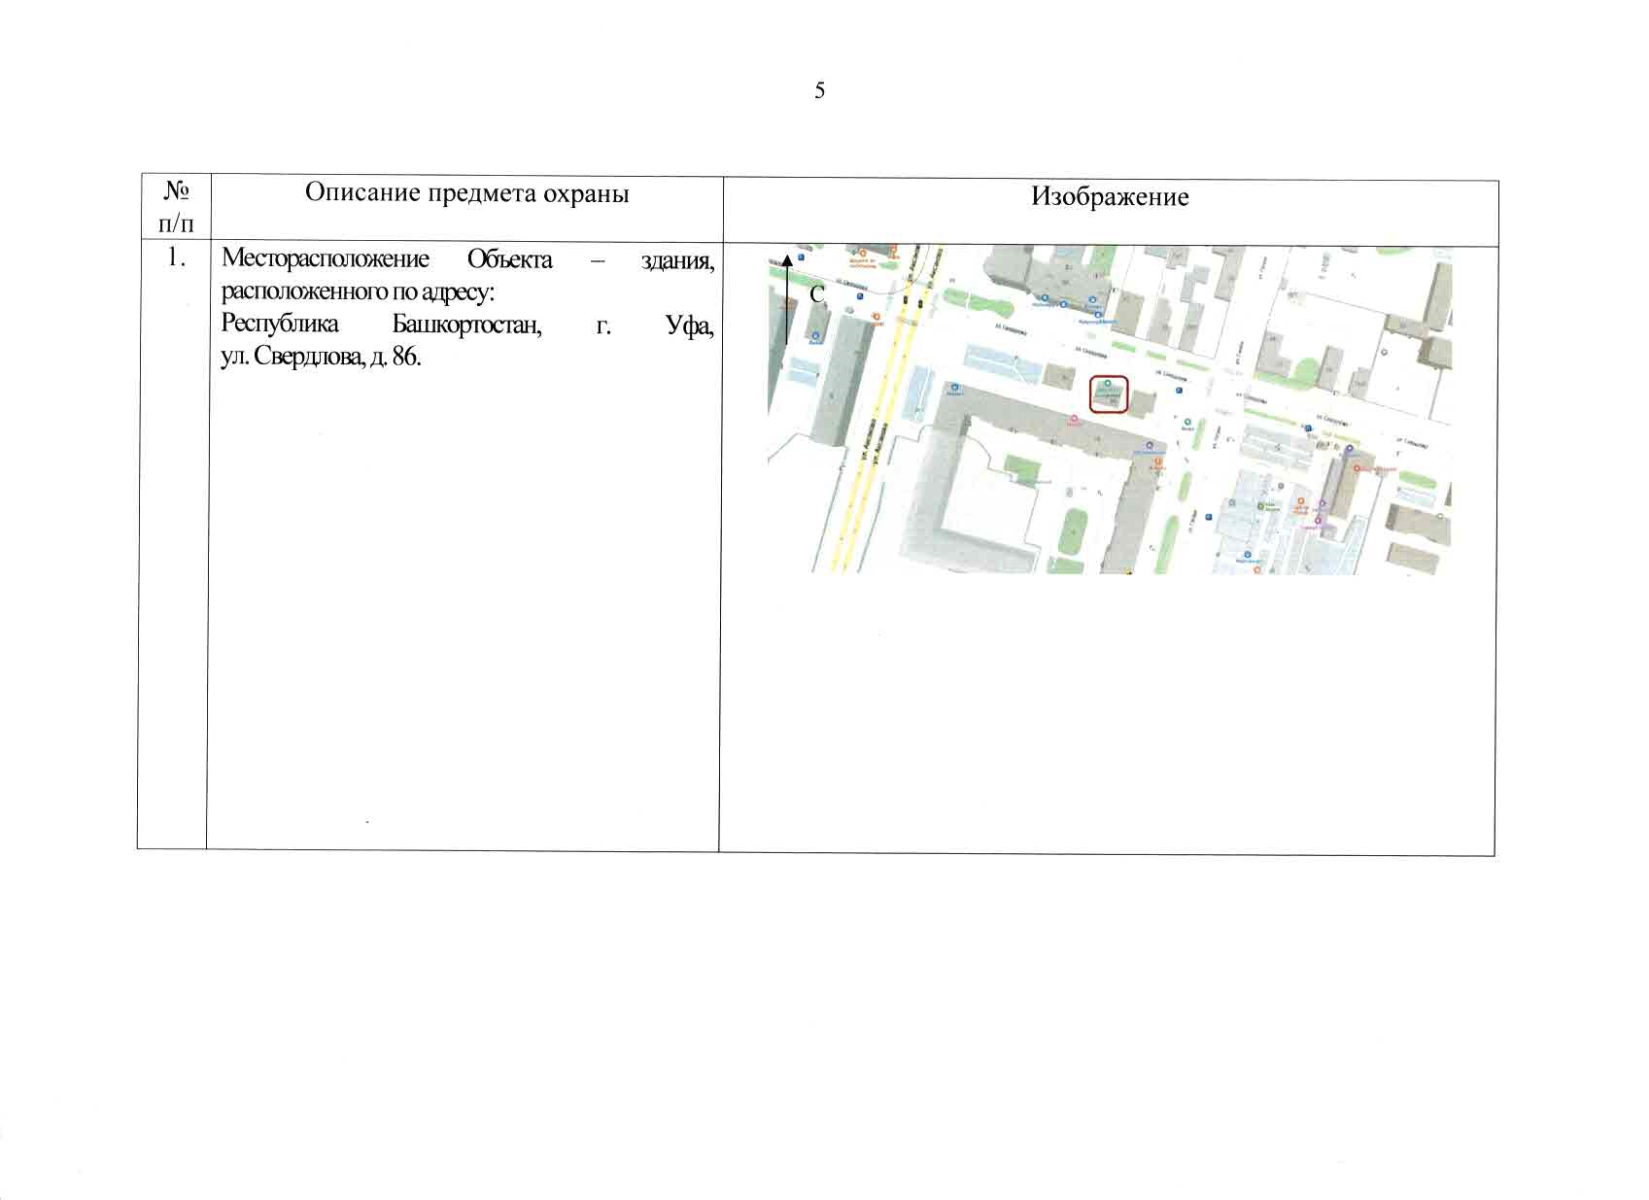Click the "№ п/п" column header
The image size is (1649, 1200).
click(176, 205)
